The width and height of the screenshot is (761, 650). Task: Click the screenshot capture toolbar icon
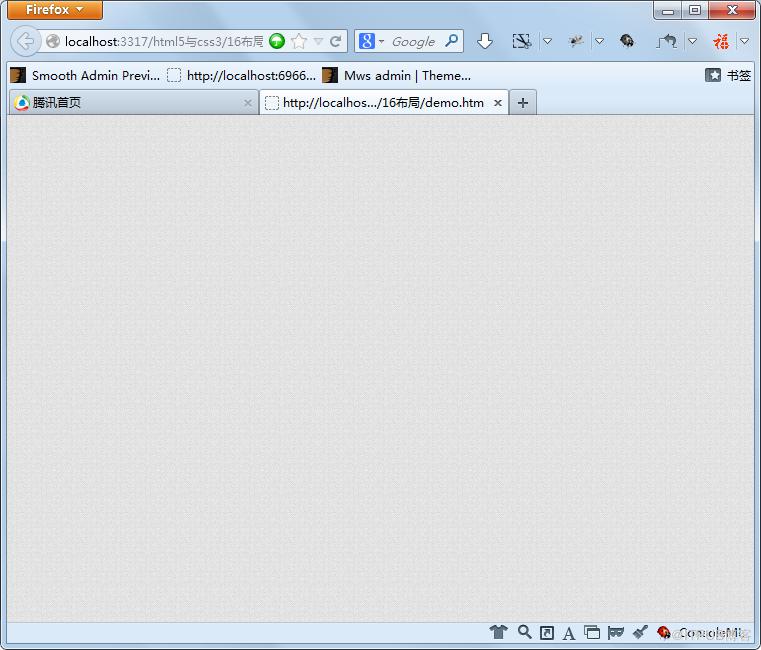point(522,41)
